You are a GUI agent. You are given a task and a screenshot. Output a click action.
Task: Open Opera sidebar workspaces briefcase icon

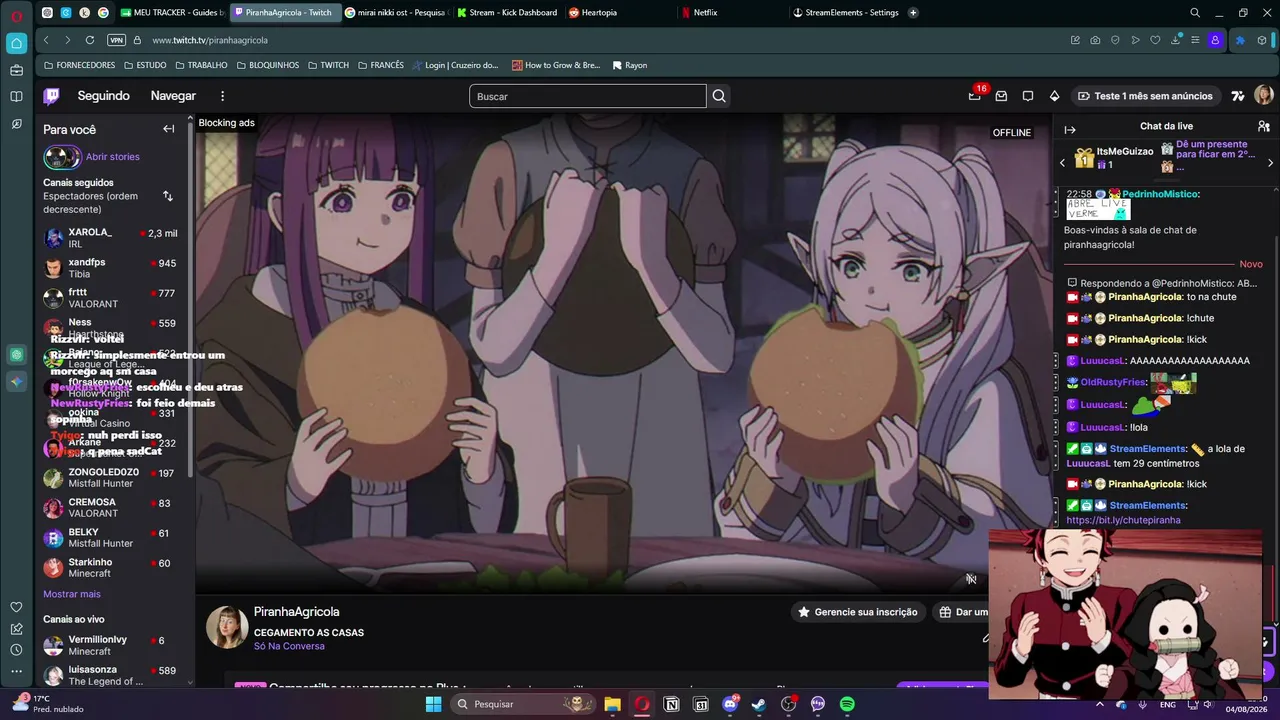click(16, 70)
